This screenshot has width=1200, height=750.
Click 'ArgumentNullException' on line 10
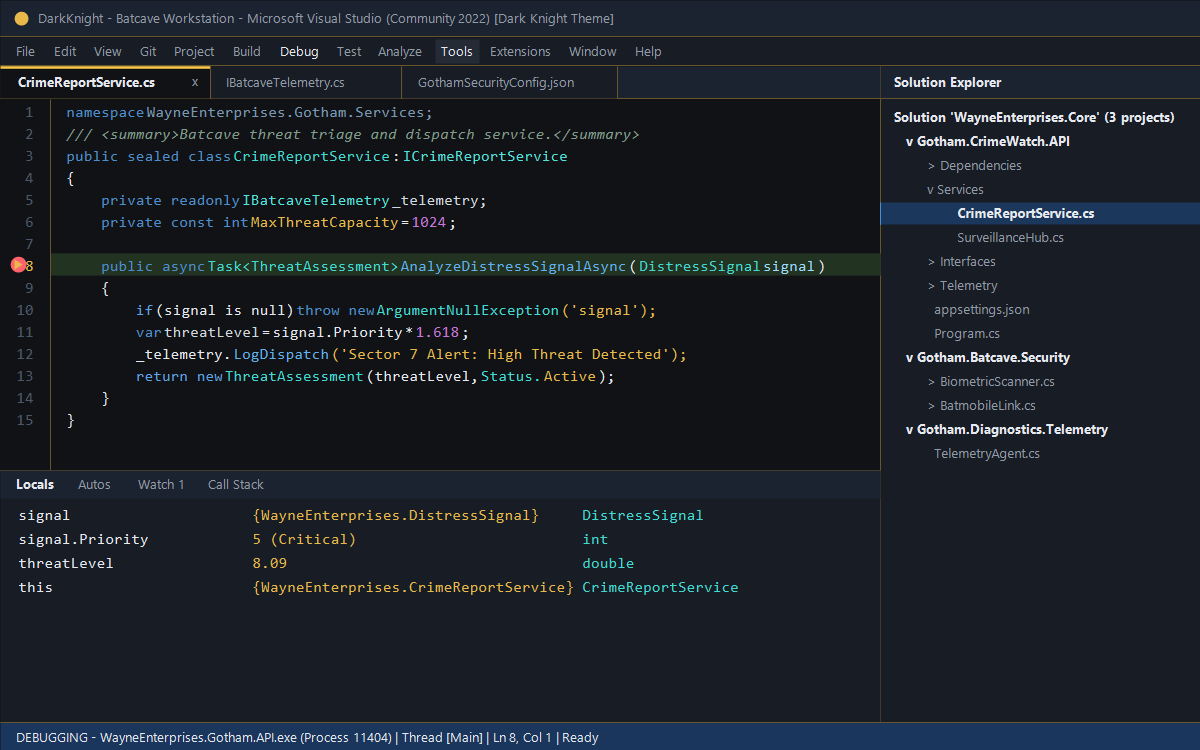468,310
